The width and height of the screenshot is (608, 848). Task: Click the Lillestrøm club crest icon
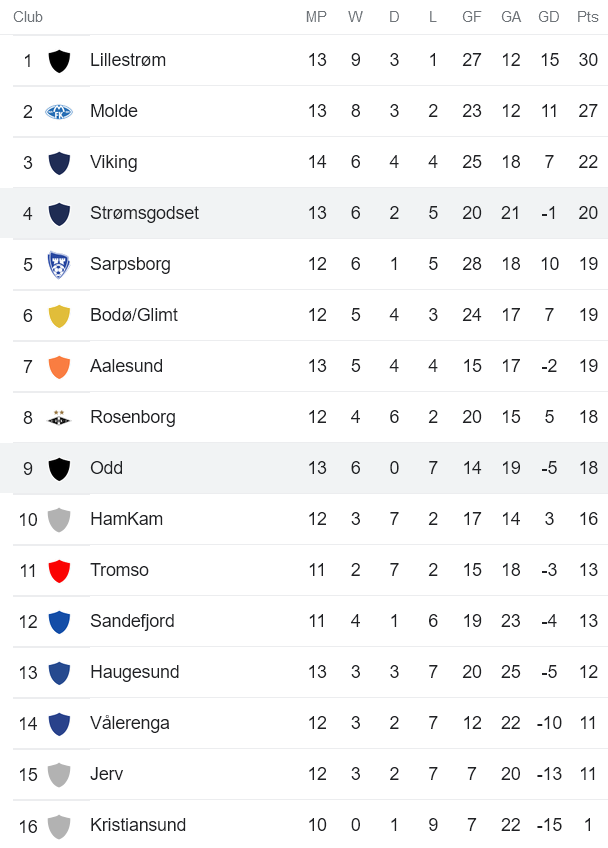[59, 61]
